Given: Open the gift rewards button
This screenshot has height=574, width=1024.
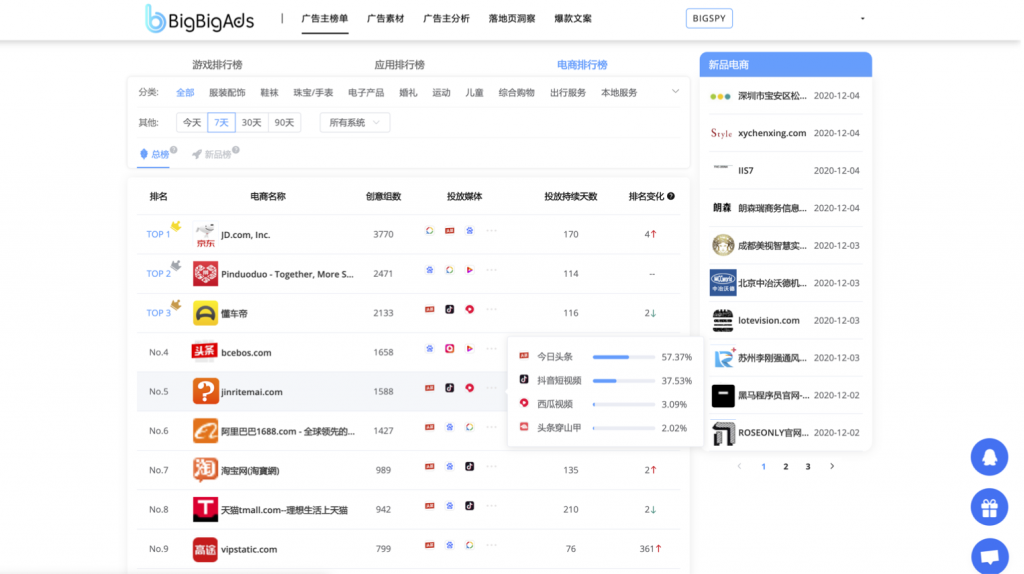Looking at the screenshot, I should 989,507.
